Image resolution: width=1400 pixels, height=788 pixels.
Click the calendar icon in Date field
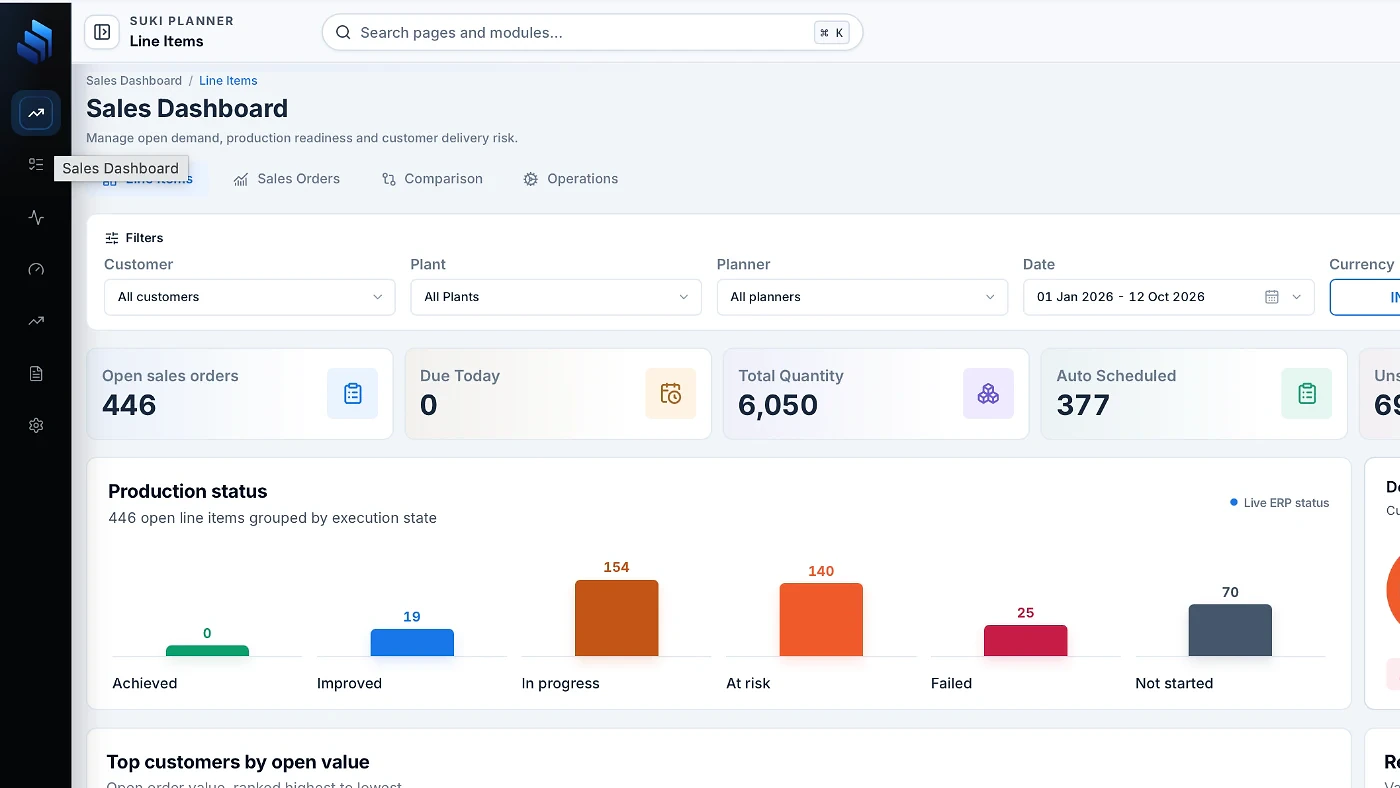point(1272,297)
